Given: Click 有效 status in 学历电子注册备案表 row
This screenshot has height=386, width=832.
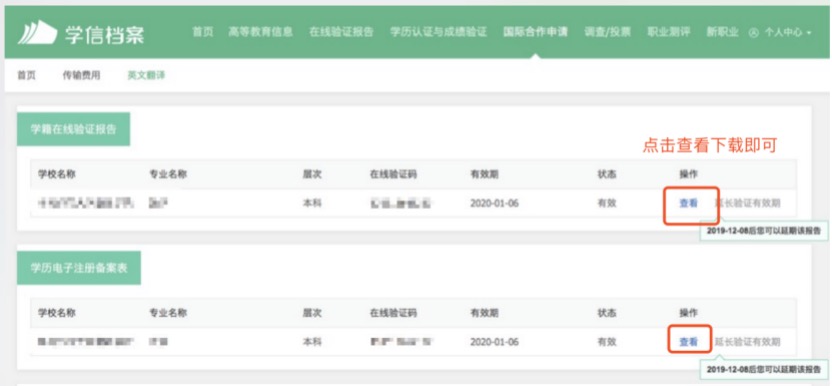Looking at the screenshot, I should pyautogui.click(x=606, y=342).
